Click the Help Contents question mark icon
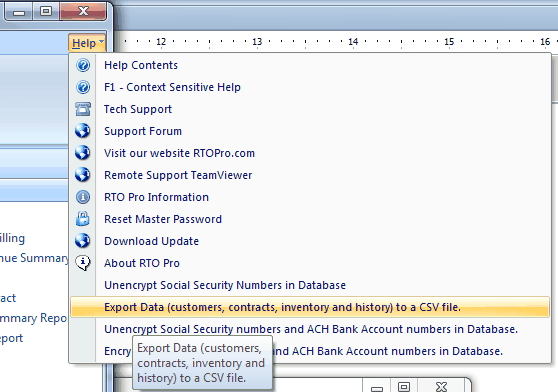 tap(83, 65)
